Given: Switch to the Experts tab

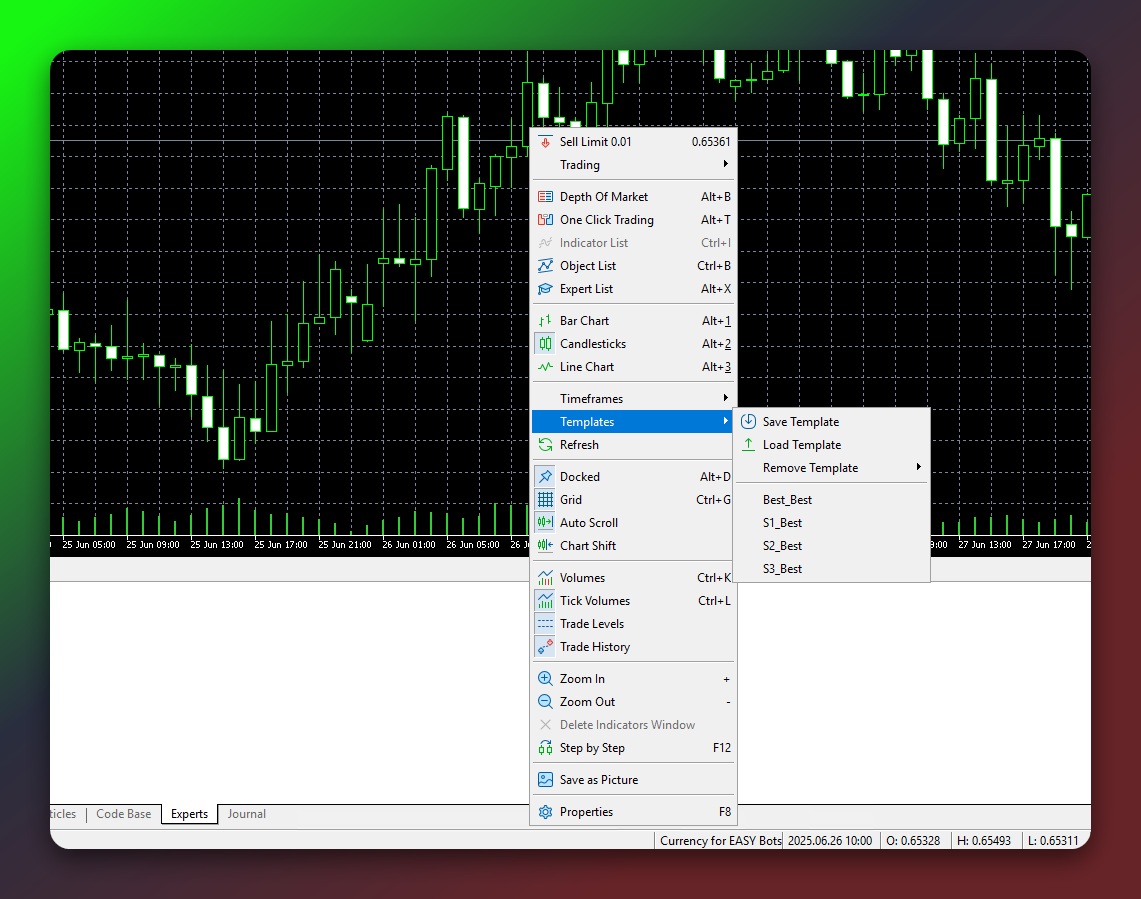Looking at the screenshot, I should click(x=189, y=814).
